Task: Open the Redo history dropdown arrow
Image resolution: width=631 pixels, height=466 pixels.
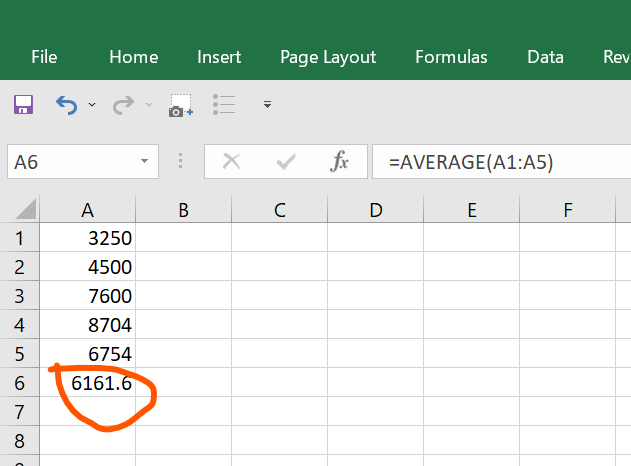Action: [x=149, y=105]
